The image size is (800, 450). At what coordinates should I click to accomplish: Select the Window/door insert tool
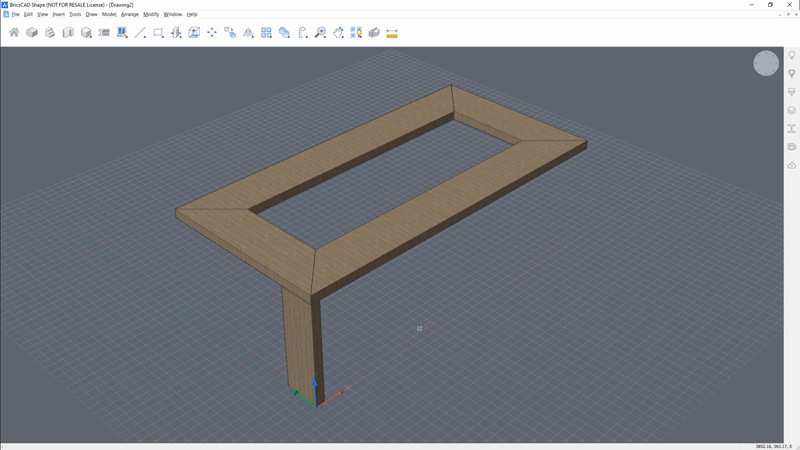click(x=122, y=33)
